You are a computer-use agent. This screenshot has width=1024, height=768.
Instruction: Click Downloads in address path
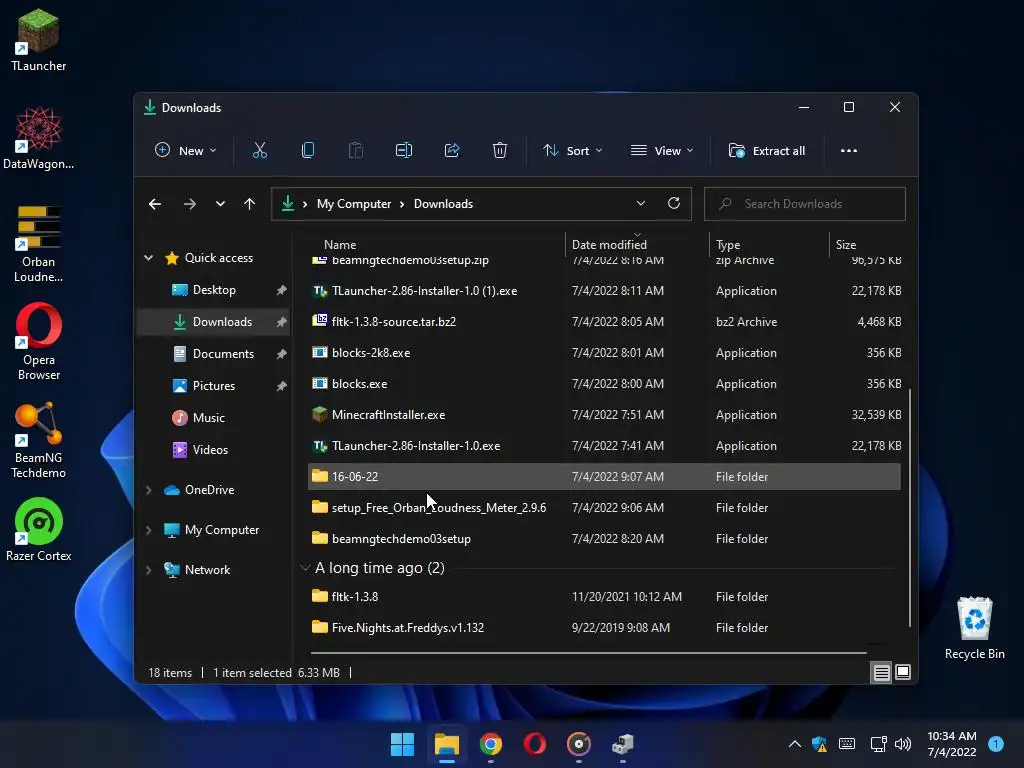click(x=443, y=204)
